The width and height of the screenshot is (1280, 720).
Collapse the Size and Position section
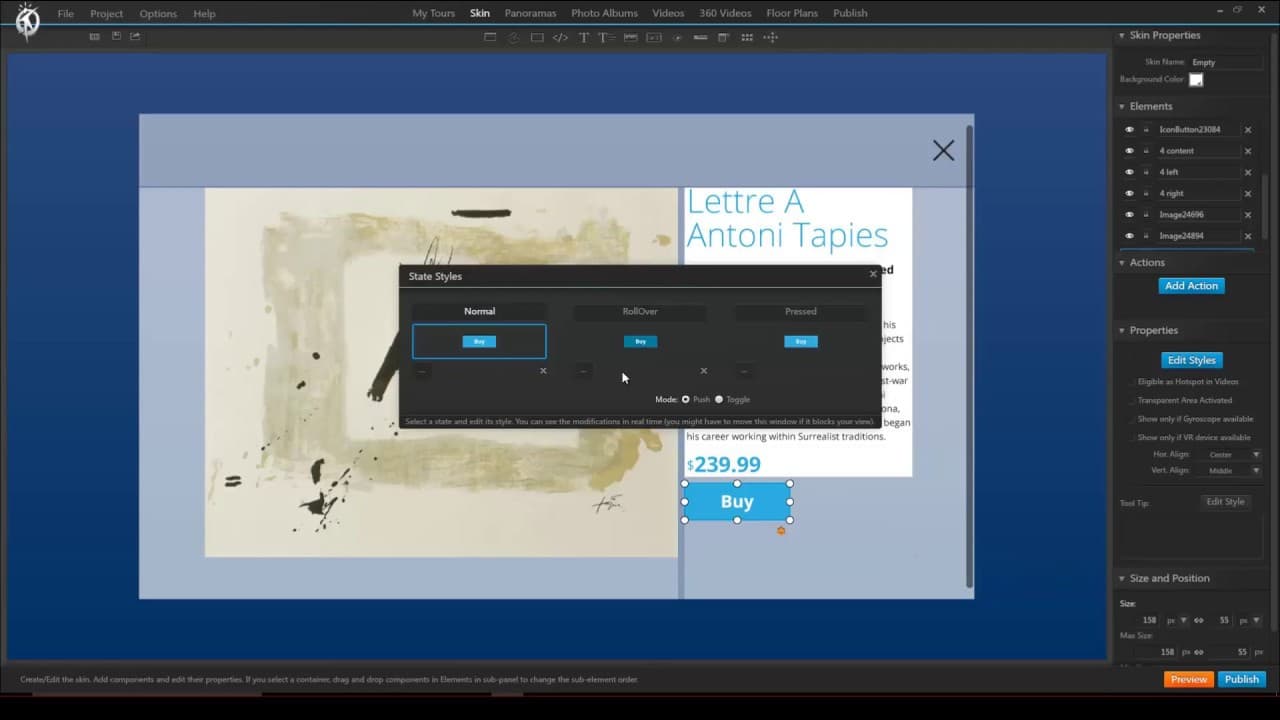(x=1122, y=579)
